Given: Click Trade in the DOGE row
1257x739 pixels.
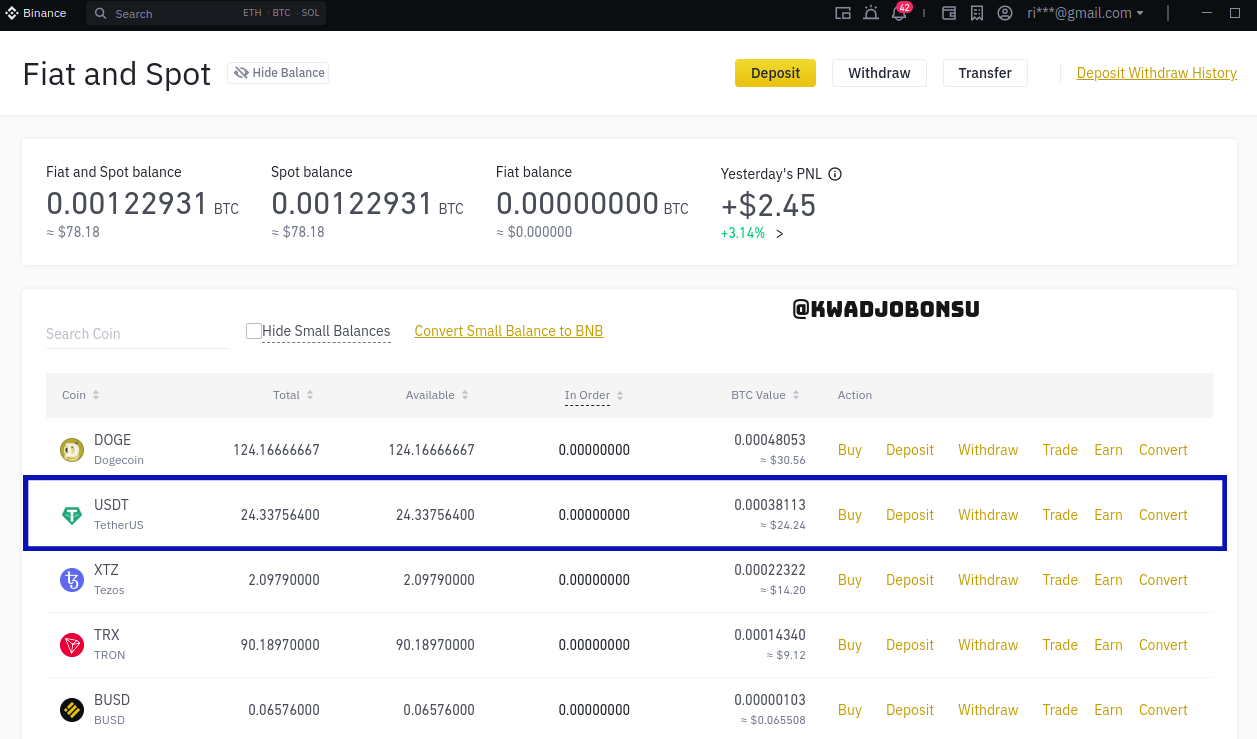Looking at the screenshot, I should point(1060,450).
